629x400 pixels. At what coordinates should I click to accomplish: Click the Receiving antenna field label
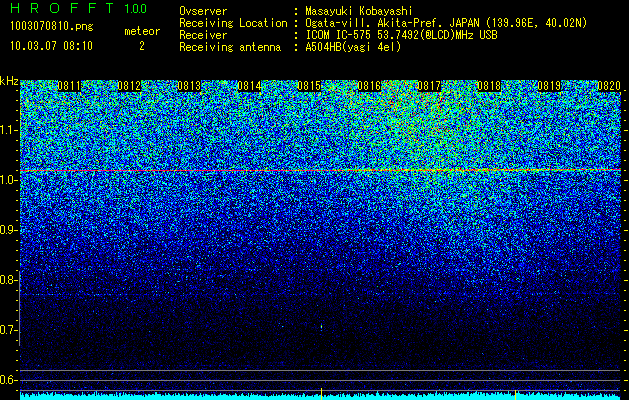[230, 47]
